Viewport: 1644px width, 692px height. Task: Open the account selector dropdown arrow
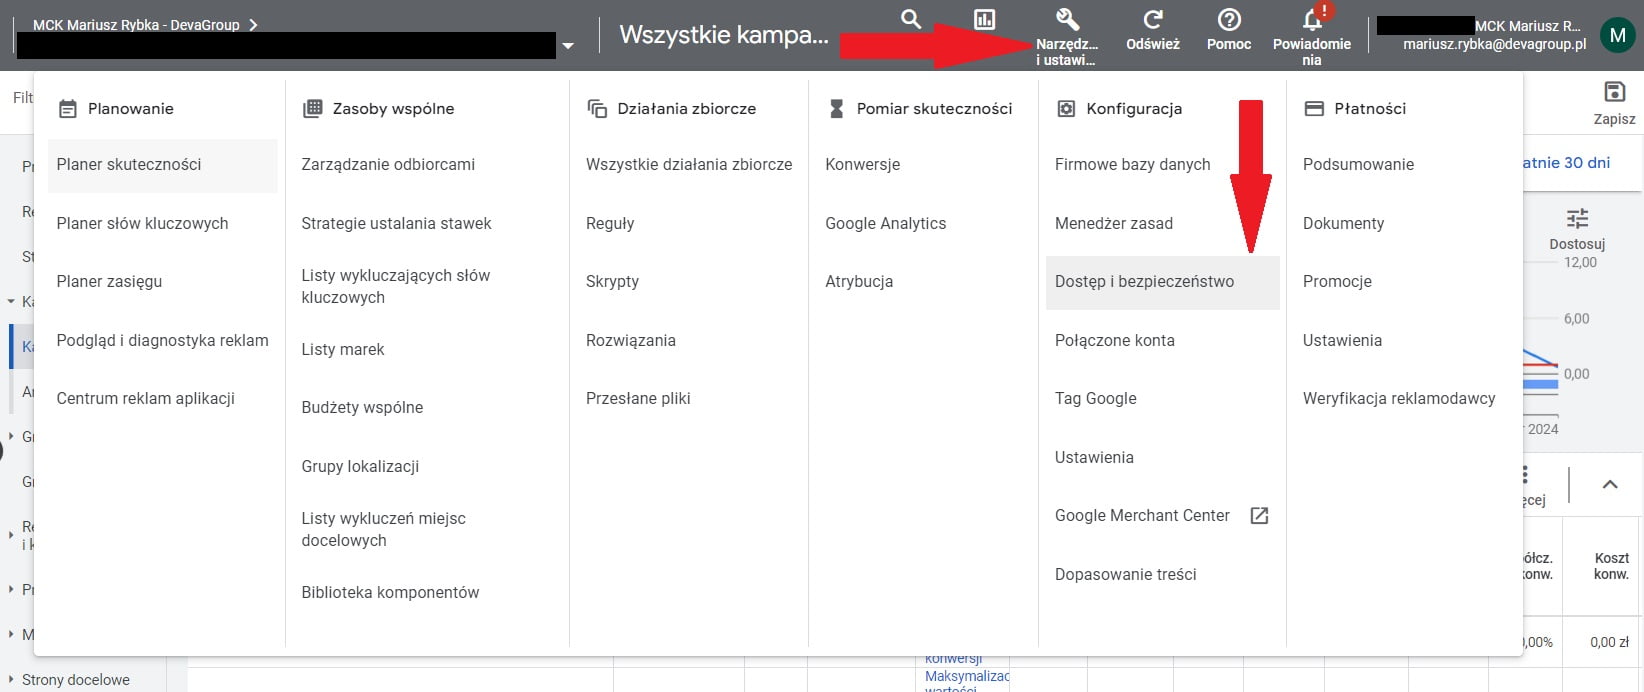(x=568, y=46)
